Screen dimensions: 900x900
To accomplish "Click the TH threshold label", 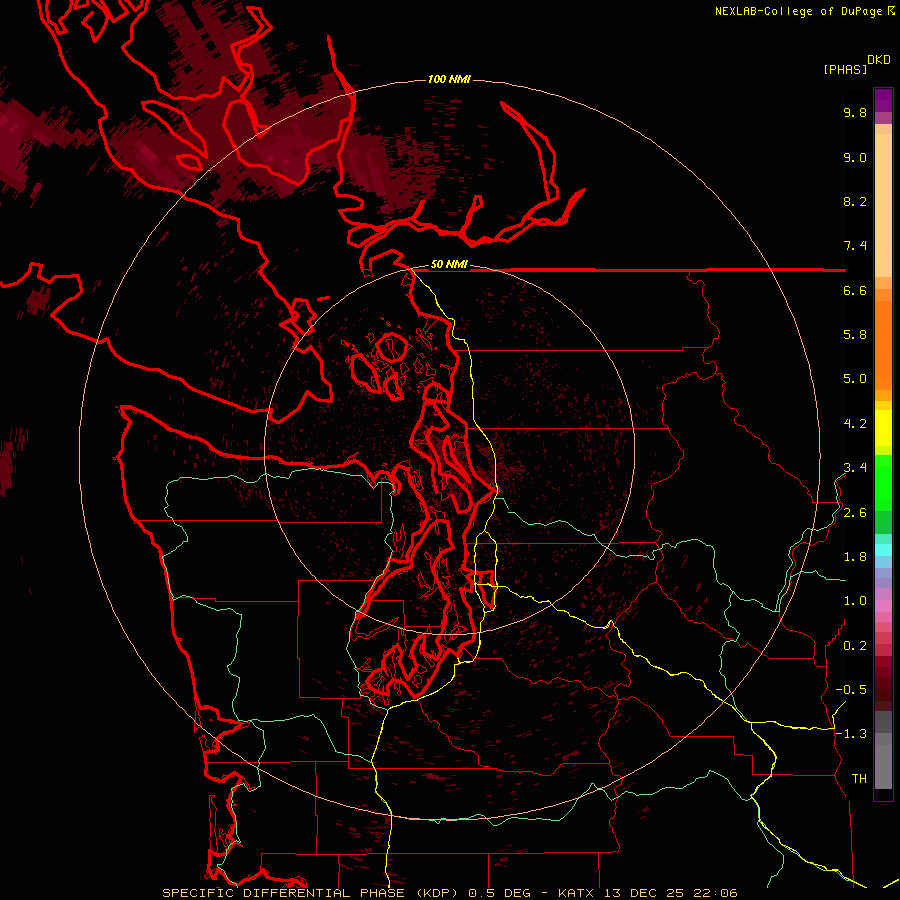I will point(859,779).
